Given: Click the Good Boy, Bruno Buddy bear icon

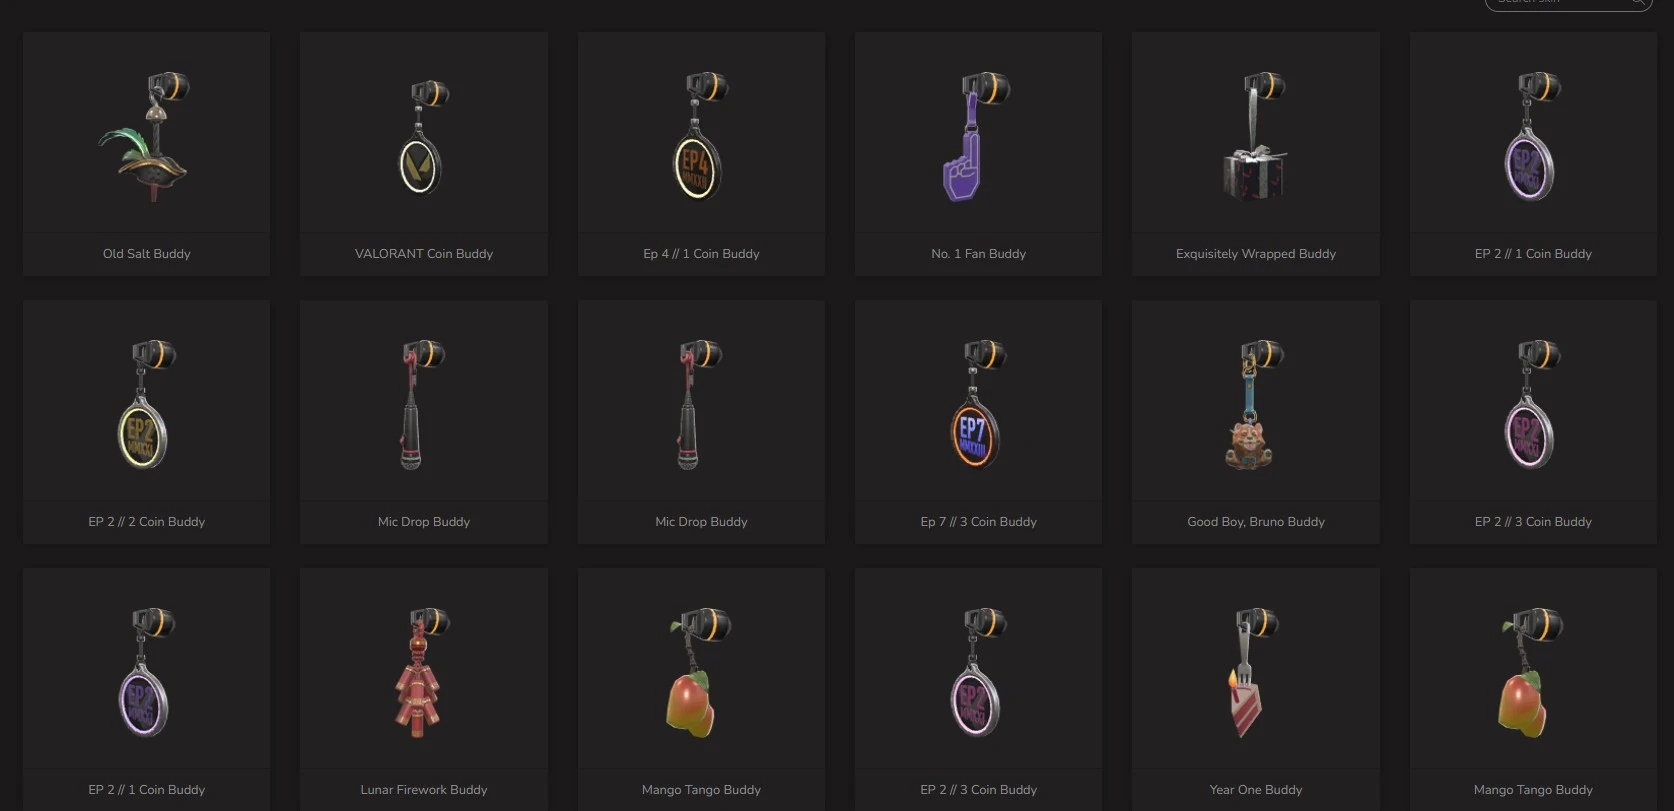Looking at the screenshot, I should [x=1252, y=404].
